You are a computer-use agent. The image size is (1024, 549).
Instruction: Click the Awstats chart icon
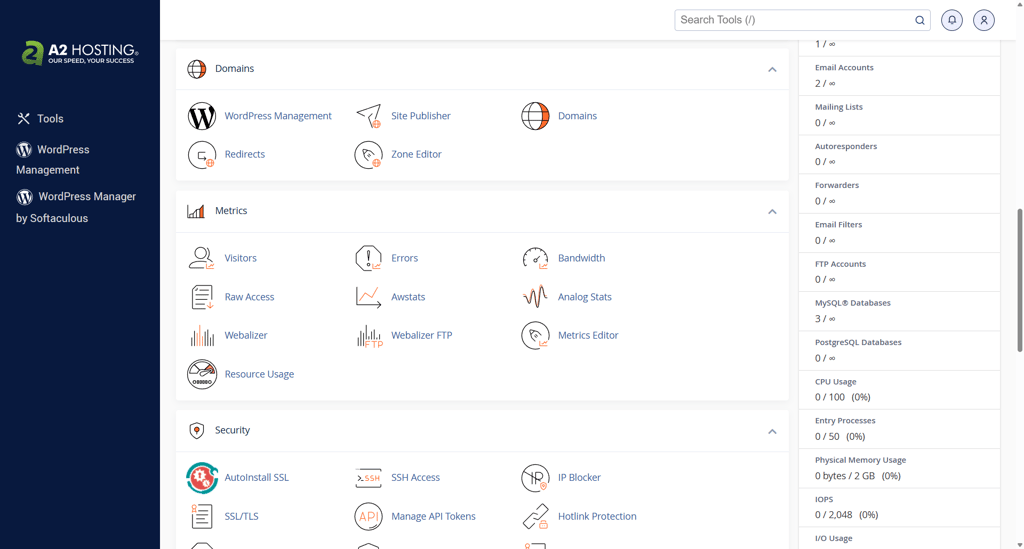pos(368,297)
